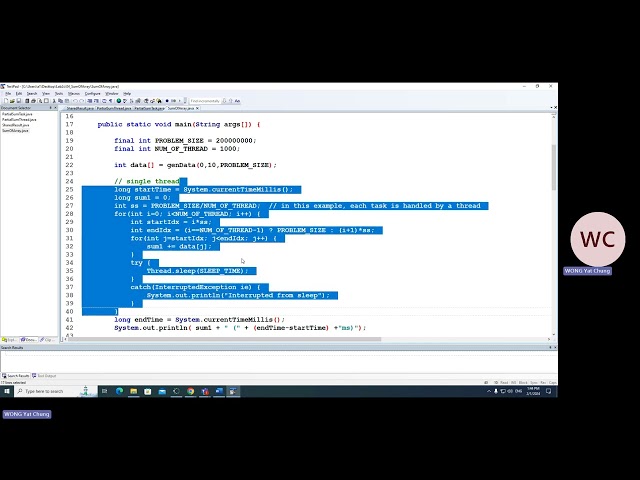This screenshot has width=640, height=480.
Task: Open the Window menu
Action: click(112, 93)
